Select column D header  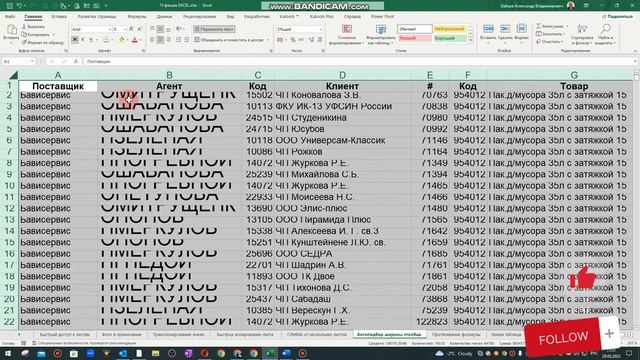coord(342,75)
